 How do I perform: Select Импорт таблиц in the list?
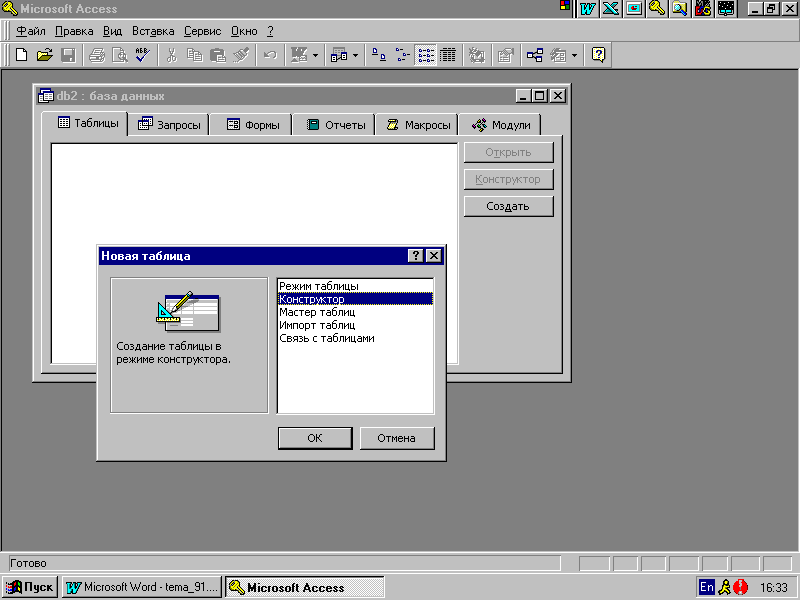pos(356,325)
